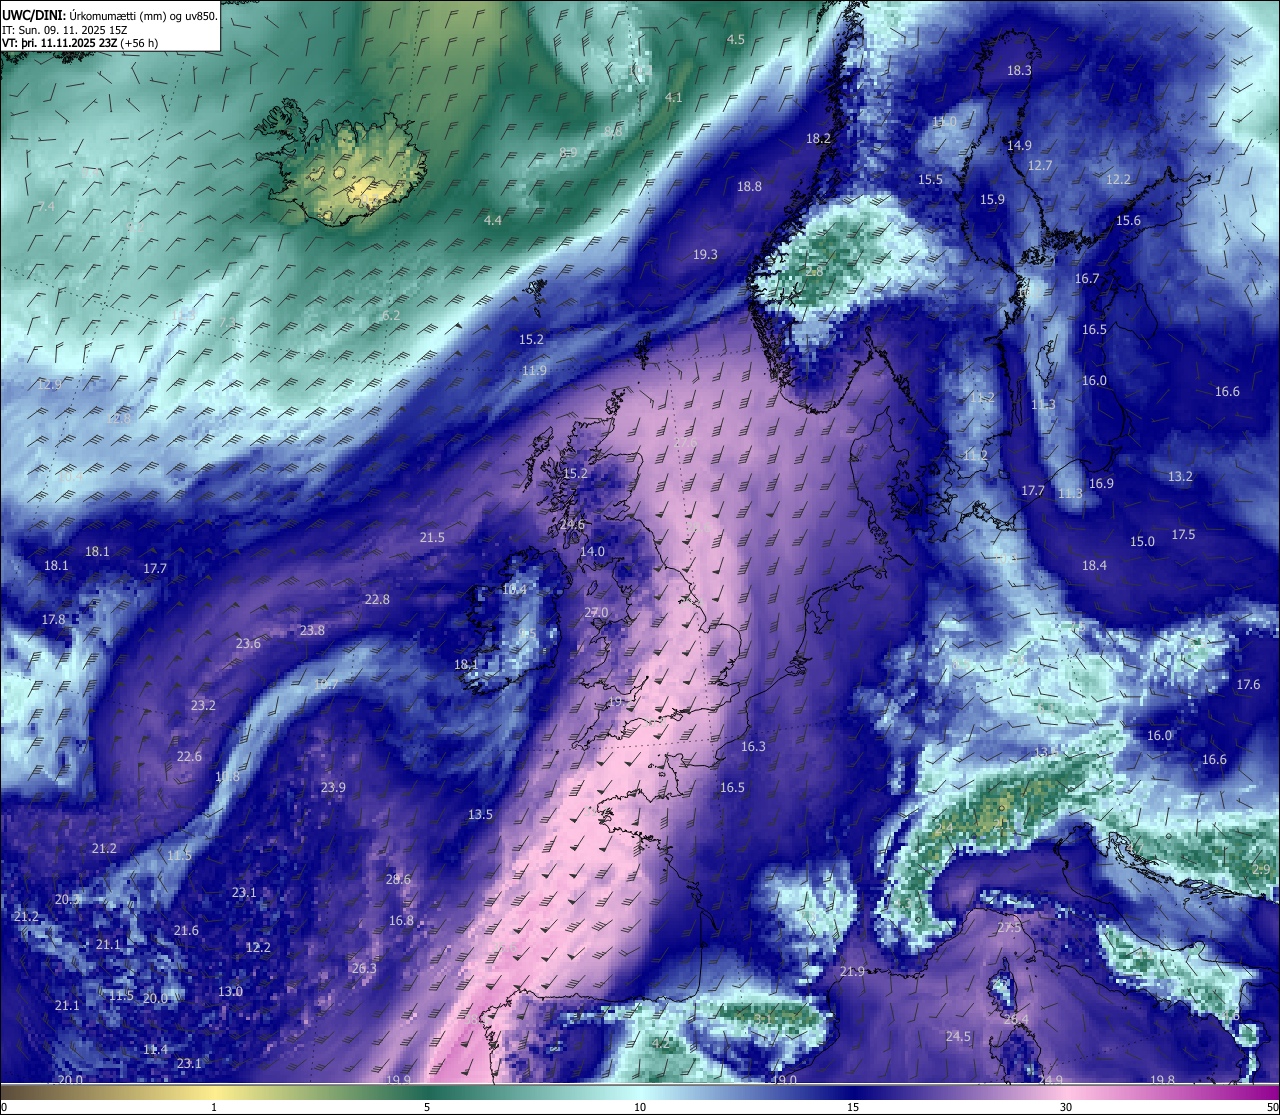Viewport: 1280px width, 1115px height.
Task: Click the 22.6 value label in the Atlantic
Action: point(189,757)
